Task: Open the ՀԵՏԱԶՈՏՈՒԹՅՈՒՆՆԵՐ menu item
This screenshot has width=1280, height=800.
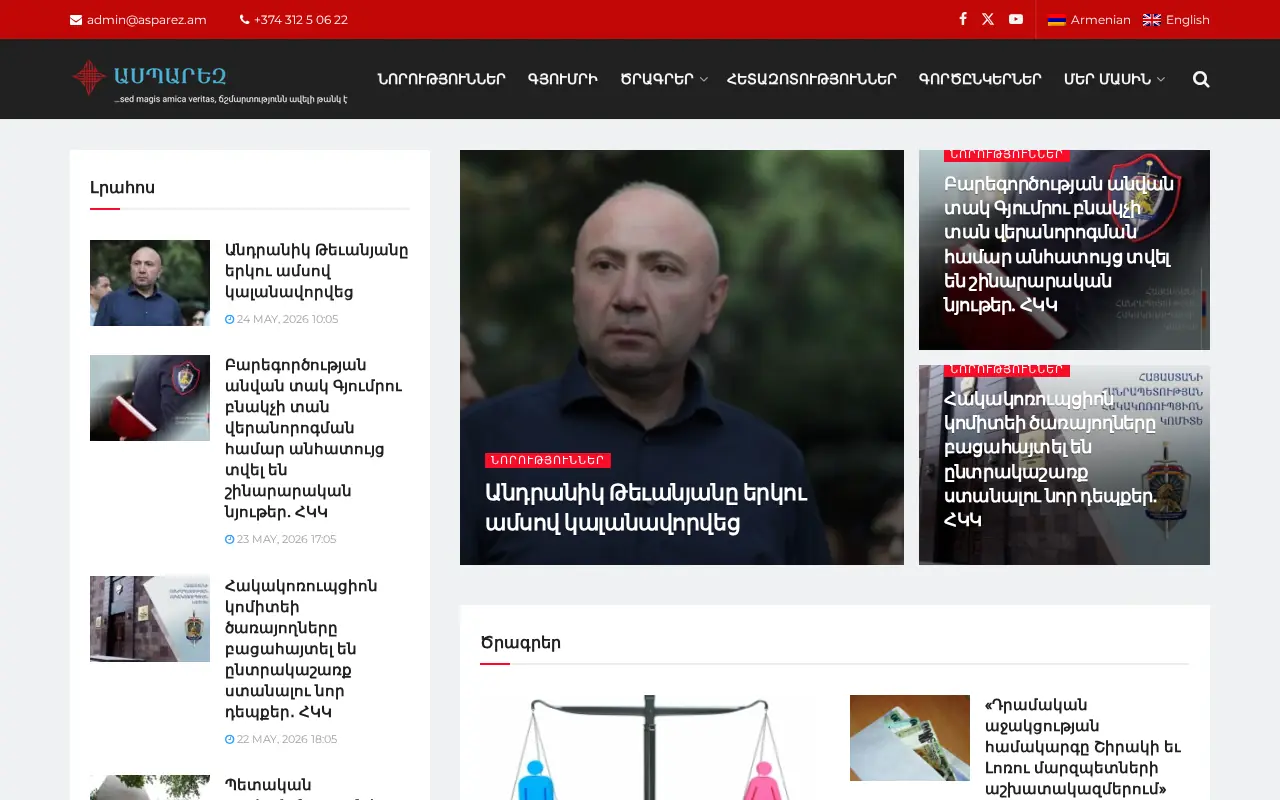Action: 812,79
